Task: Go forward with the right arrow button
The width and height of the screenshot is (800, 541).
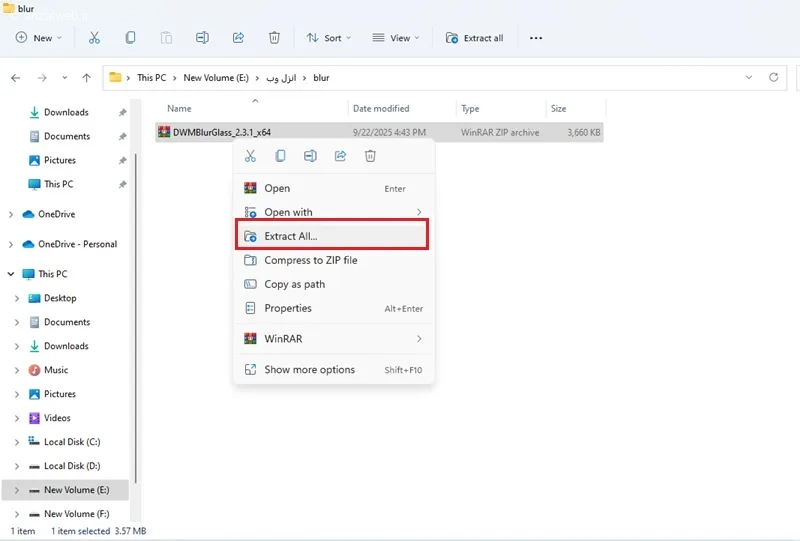Action: [x=42, y=78]
